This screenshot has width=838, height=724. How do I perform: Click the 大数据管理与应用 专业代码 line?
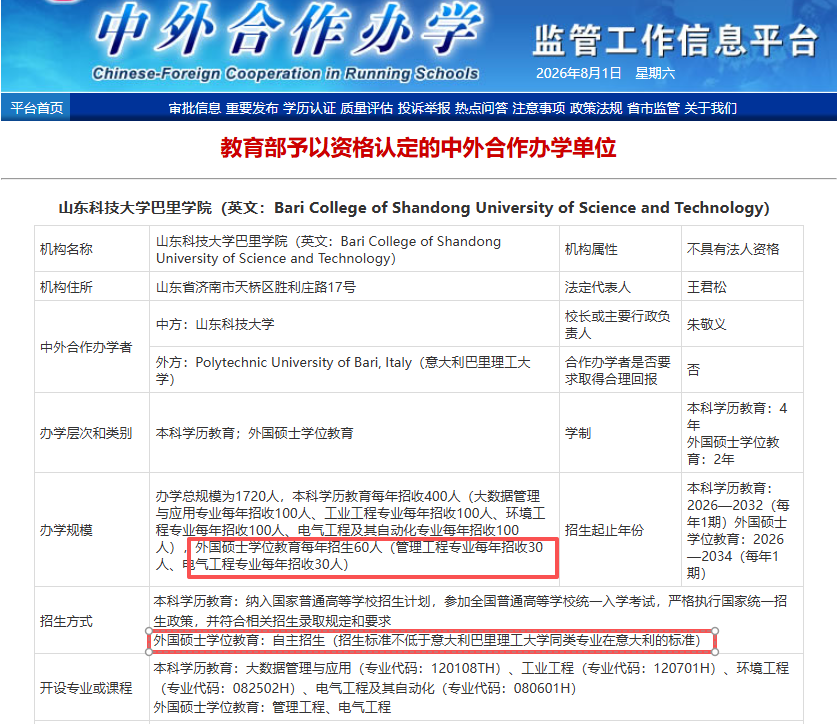point(471,668)
